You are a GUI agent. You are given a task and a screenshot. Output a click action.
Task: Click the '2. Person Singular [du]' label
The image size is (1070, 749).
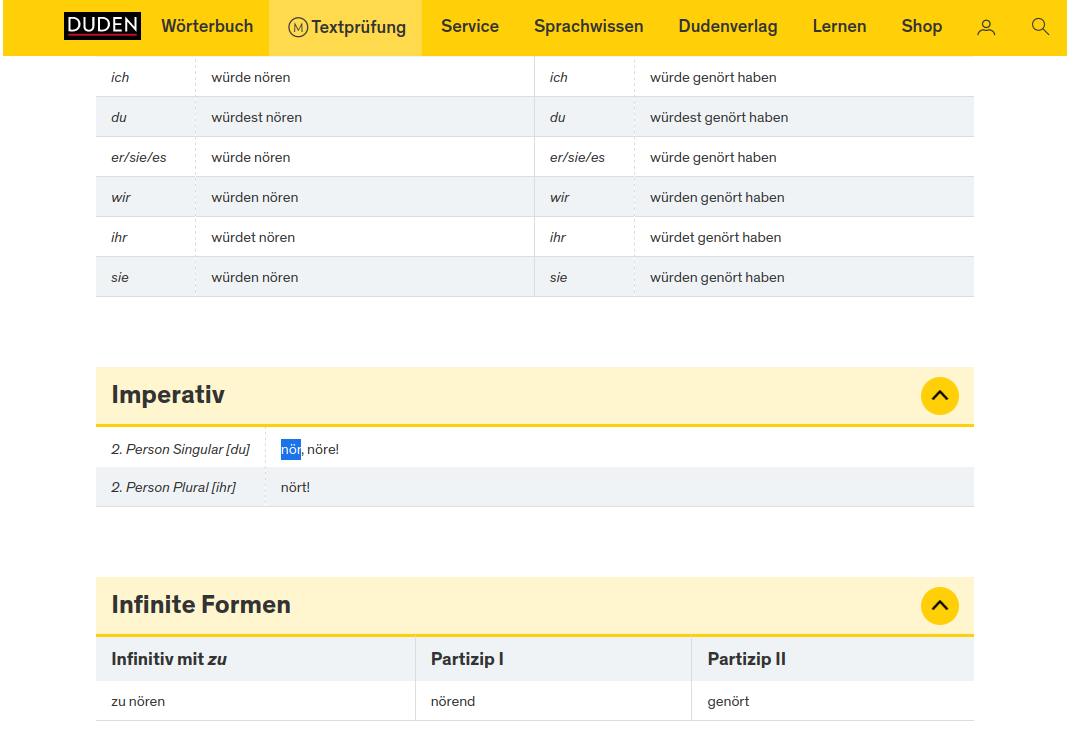click(180, 450)
